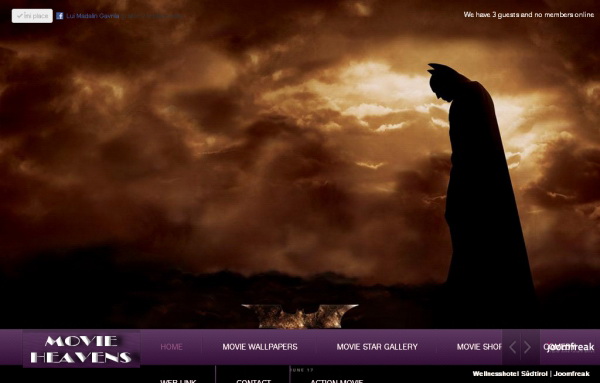The height and width of the screenshot is (383, 600).
Task: Toggle the Facebook 'Îmi place' like button
Action: (x=32, y=16)
